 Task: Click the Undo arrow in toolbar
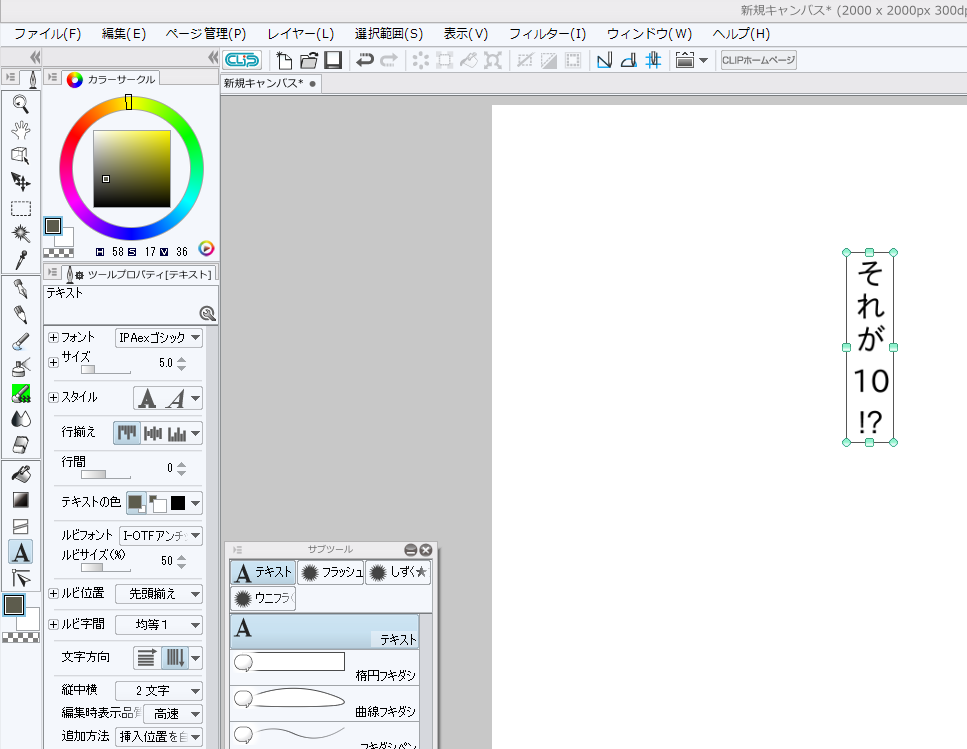365,60
